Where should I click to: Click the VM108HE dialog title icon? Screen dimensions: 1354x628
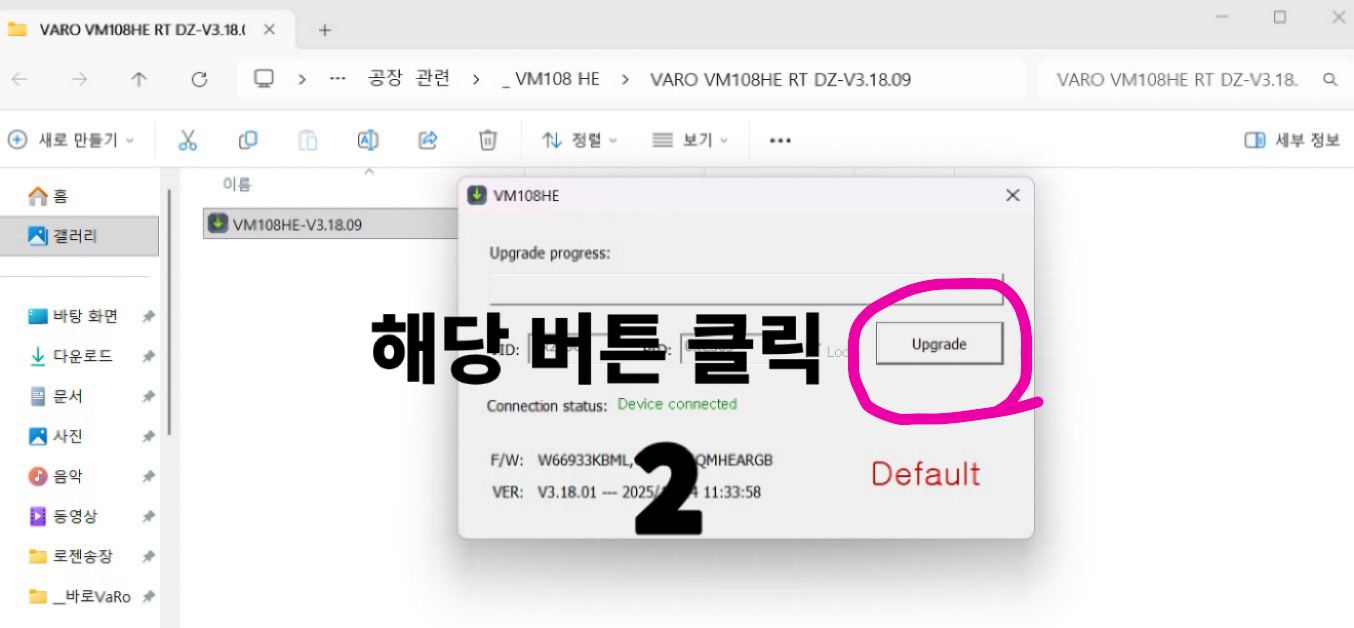click(477, 195)
